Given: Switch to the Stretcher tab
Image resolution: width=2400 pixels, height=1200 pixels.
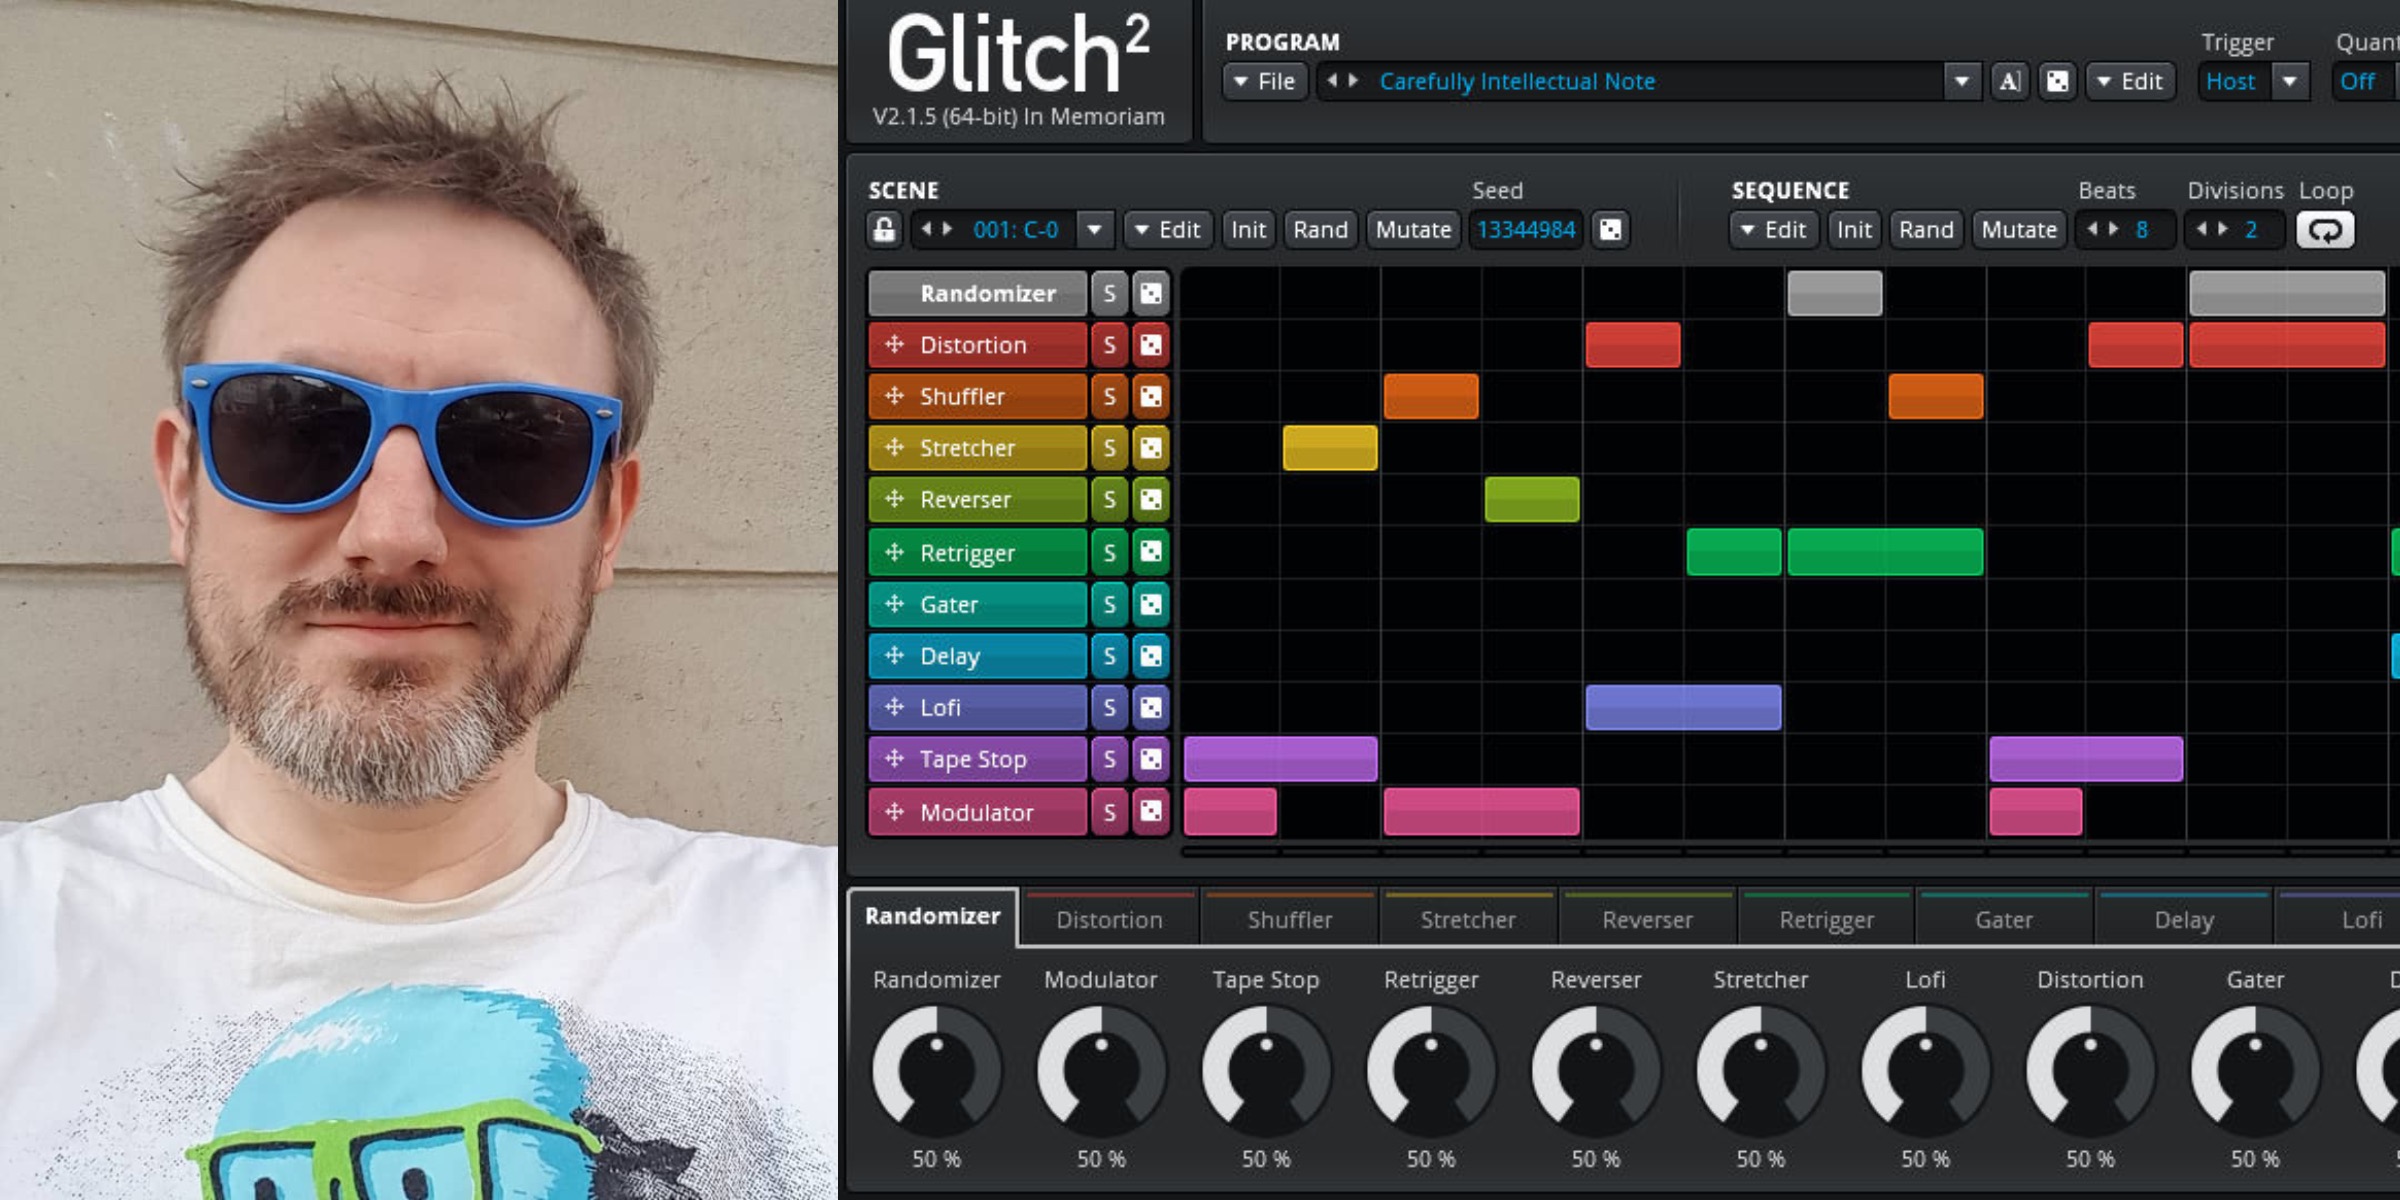Looking at the screenshot, I should pyautogui.click(x=1468, y=919).
